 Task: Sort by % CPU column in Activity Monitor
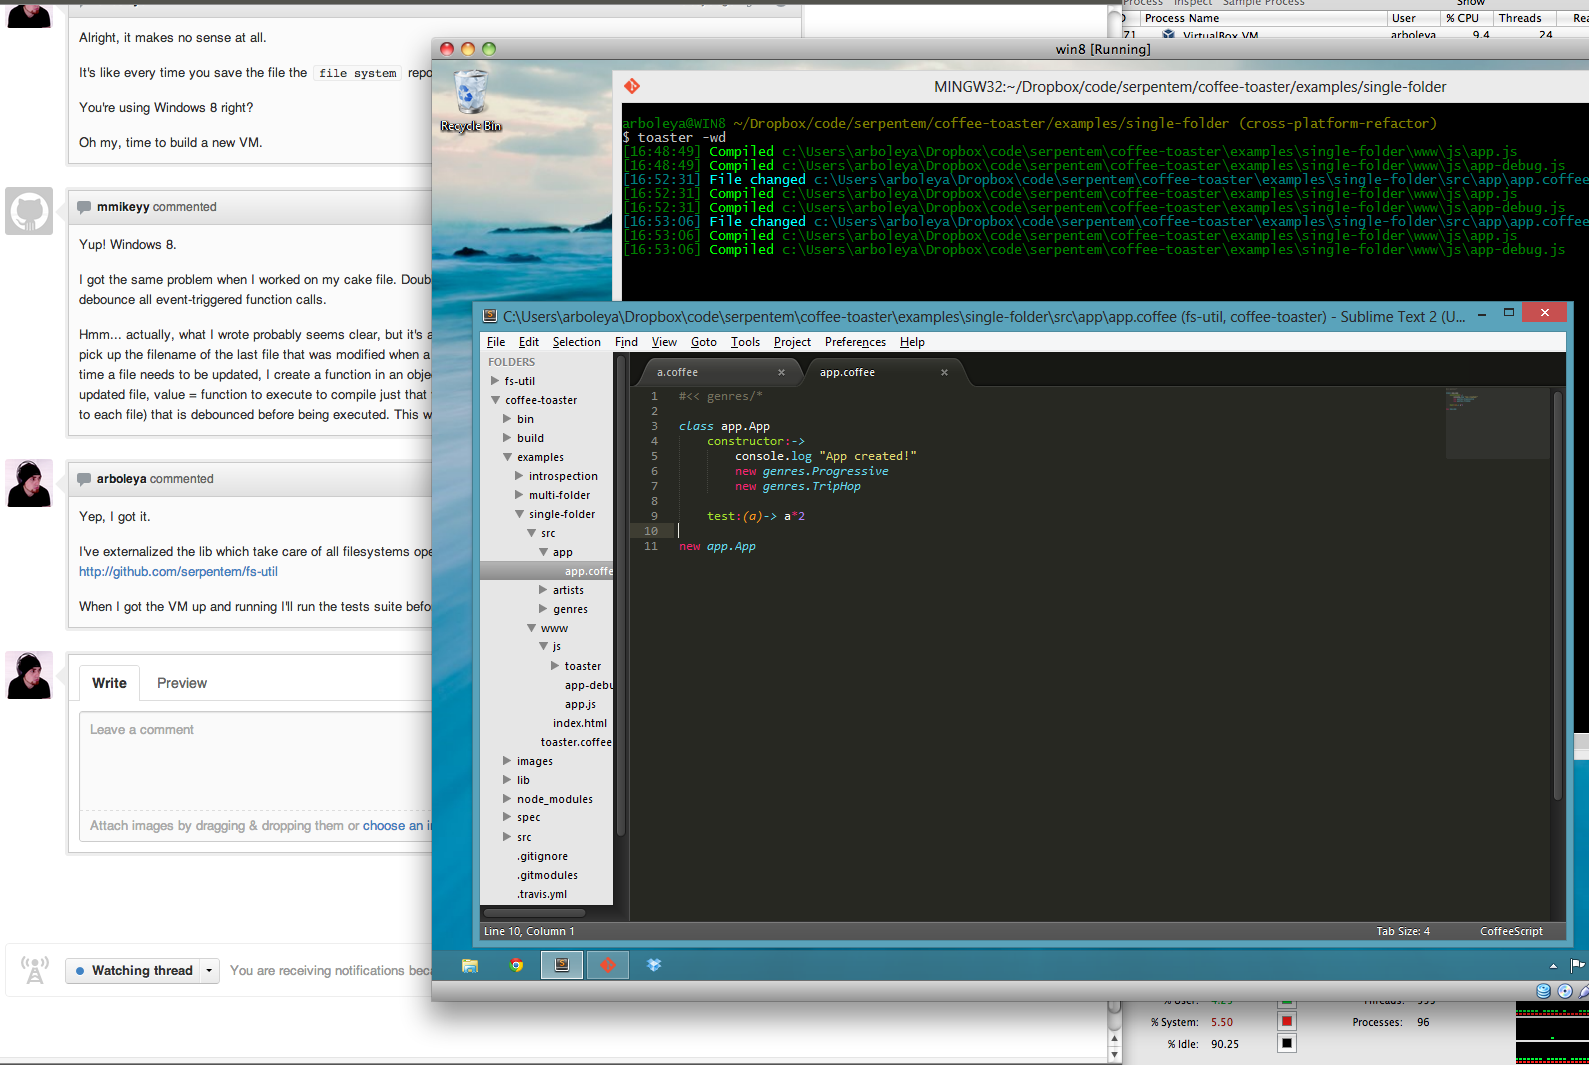pyautogui.click(x=1467, y=18)
